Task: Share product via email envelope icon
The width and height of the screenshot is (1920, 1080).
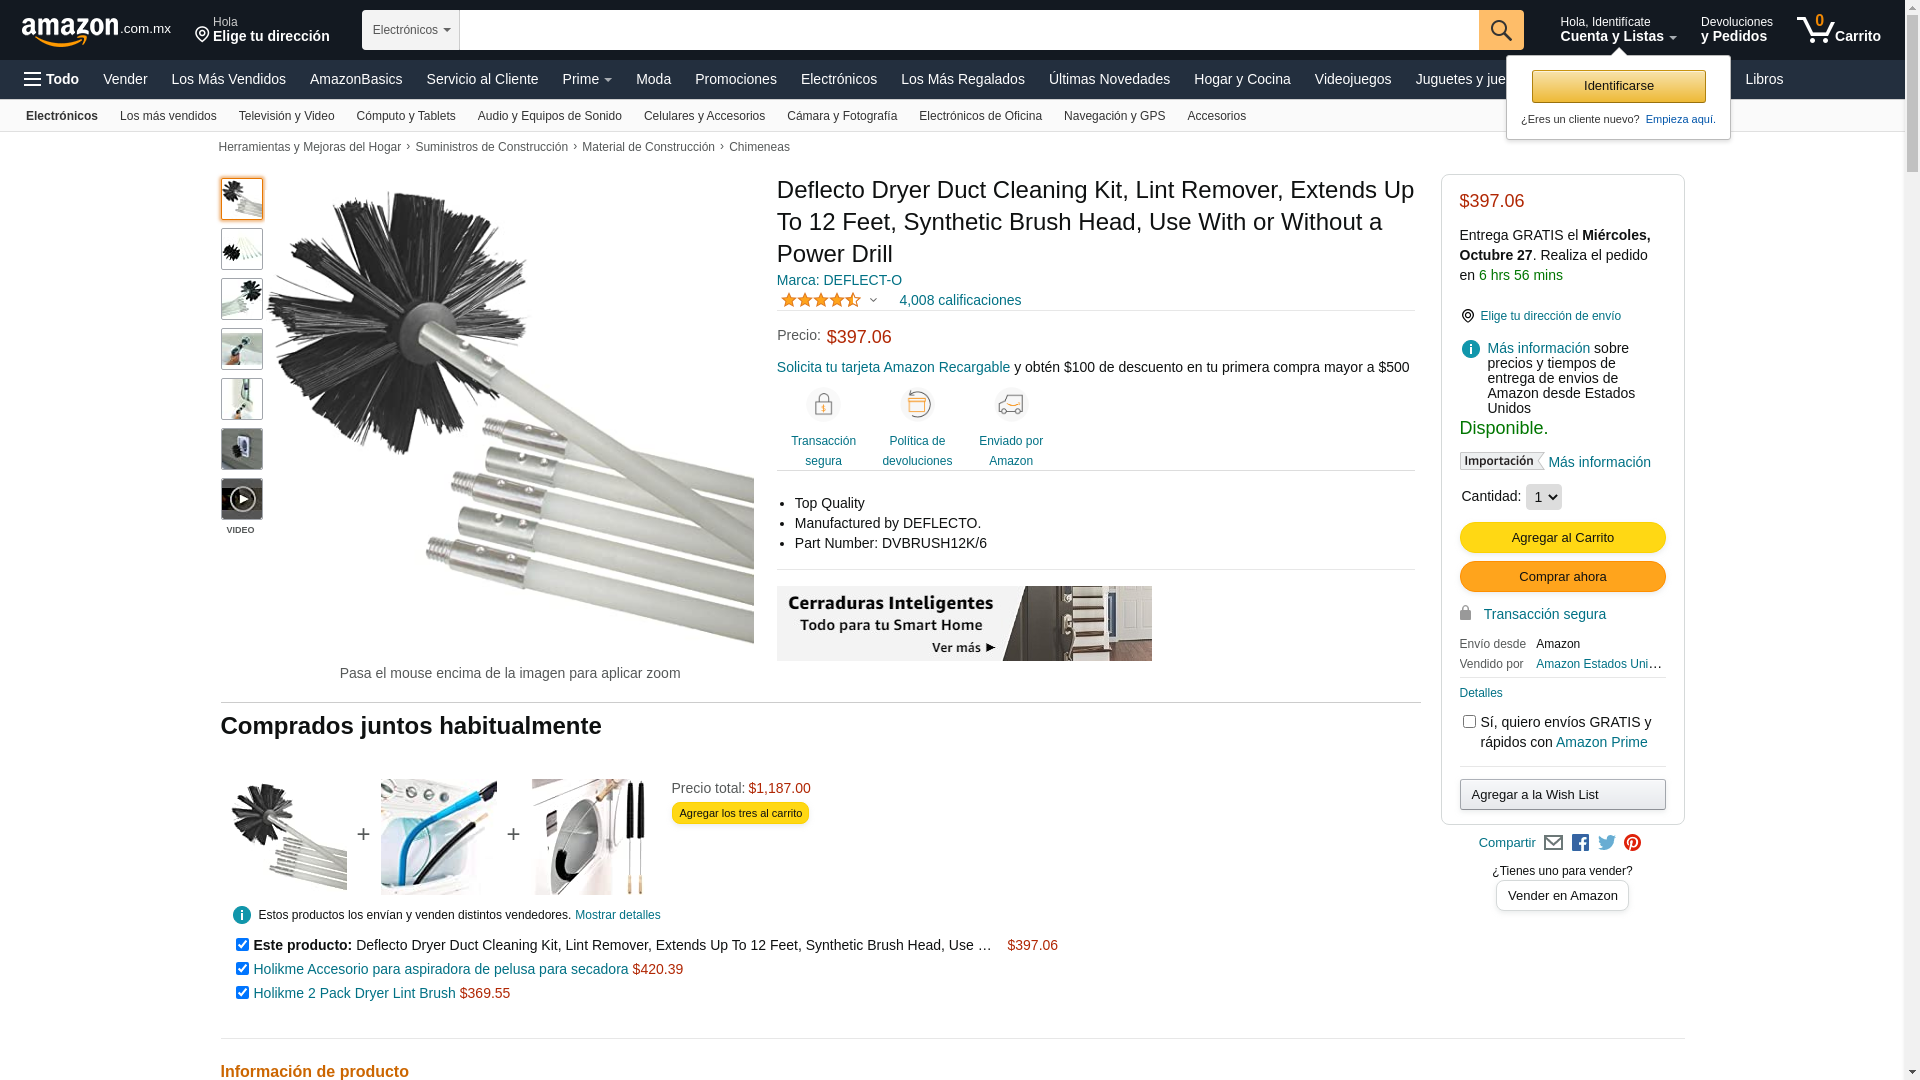Action: coord(1553,843)
